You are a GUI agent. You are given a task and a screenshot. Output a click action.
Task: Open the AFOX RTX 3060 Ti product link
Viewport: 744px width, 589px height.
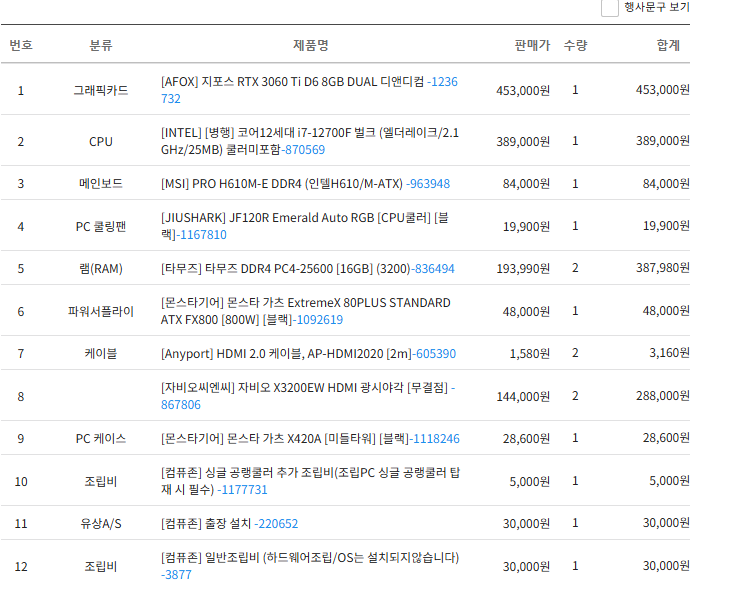[309, 90]
